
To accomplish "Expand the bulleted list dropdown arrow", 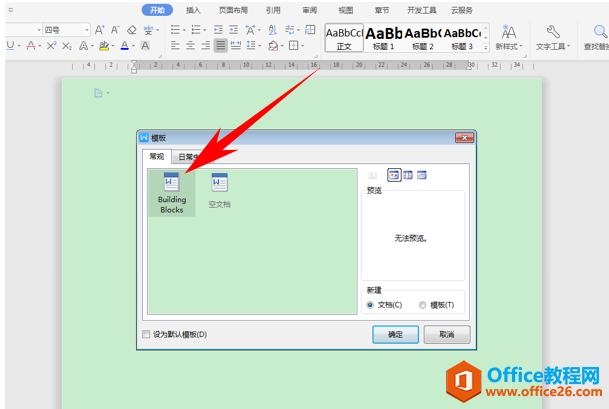I will 184,30.
